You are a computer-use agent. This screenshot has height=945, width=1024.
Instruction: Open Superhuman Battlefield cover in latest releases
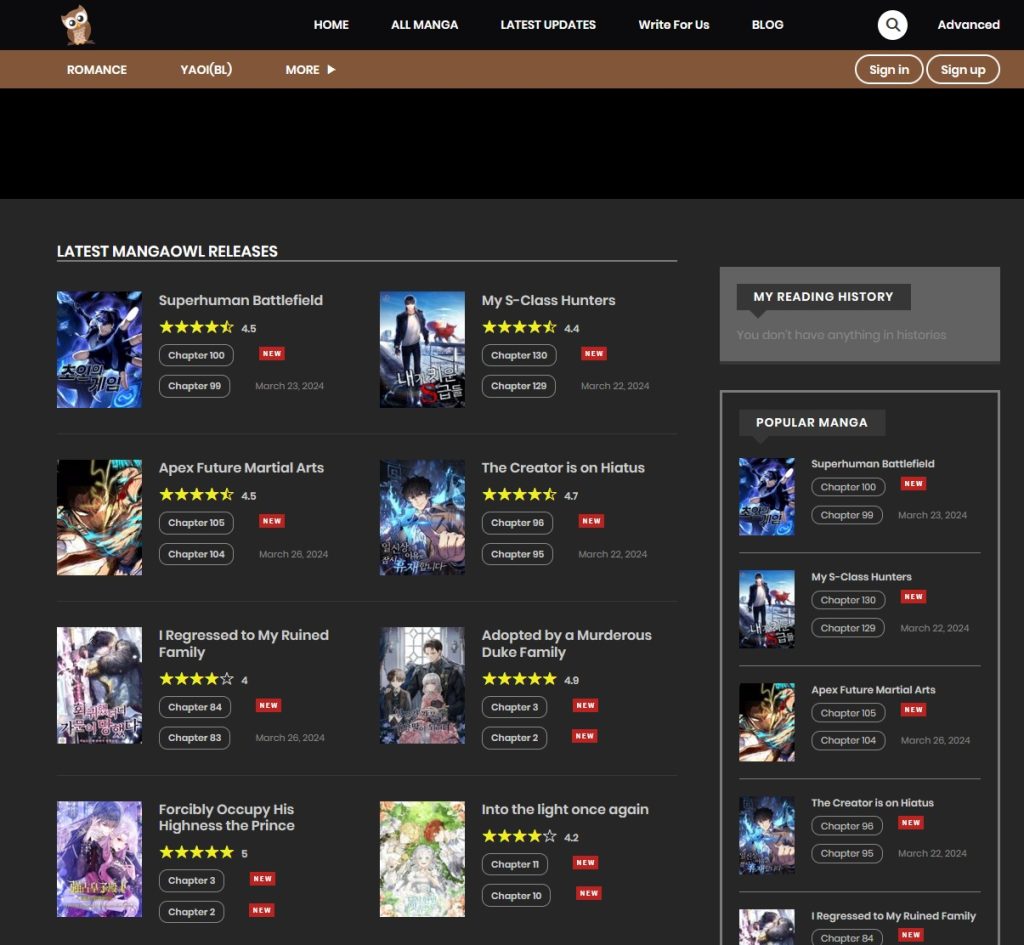click(x=99, y=349)
